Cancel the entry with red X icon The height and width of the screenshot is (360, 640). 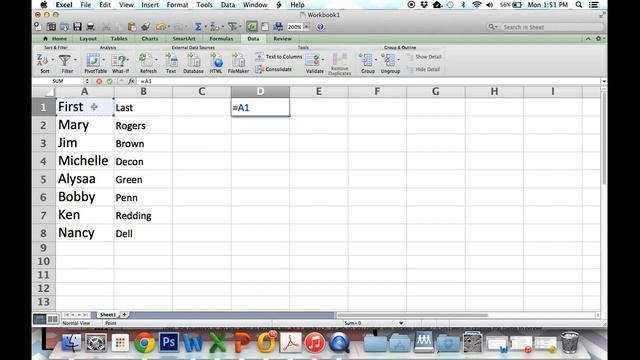[x=99, y=81]
